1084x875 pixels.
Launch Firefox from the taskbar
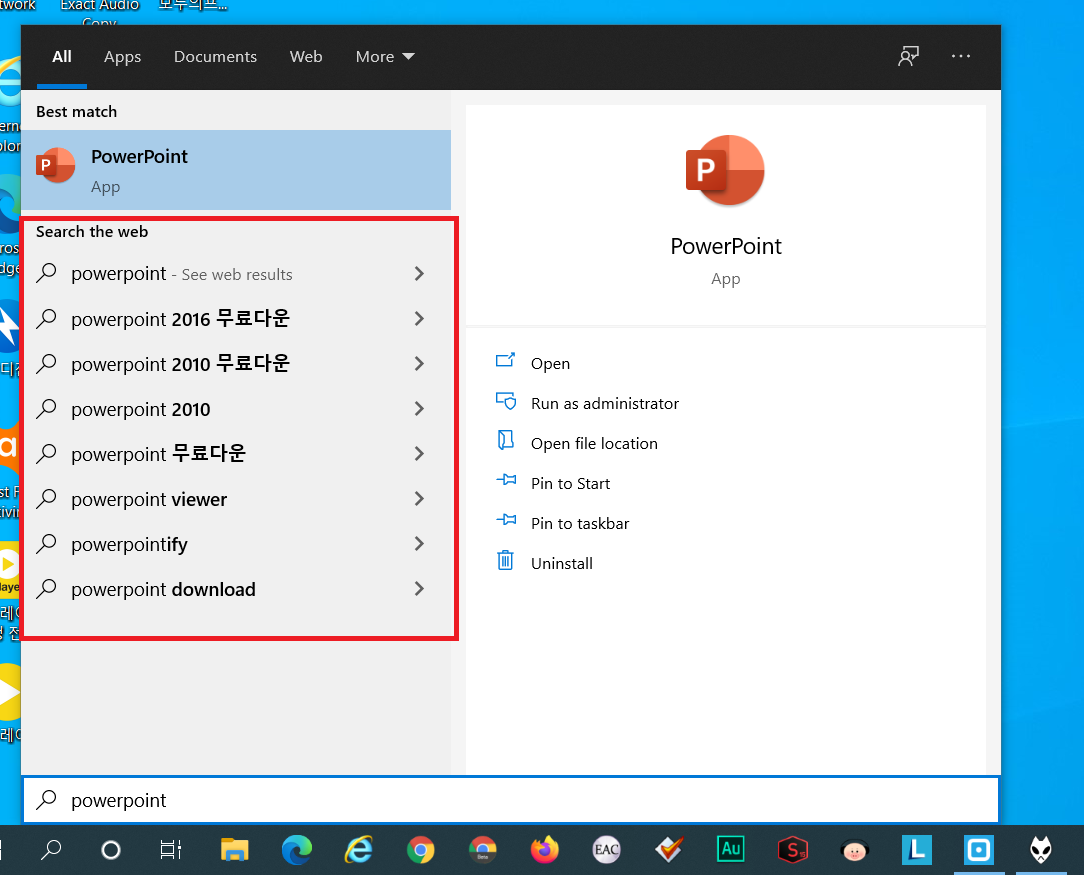click(545, 849)
